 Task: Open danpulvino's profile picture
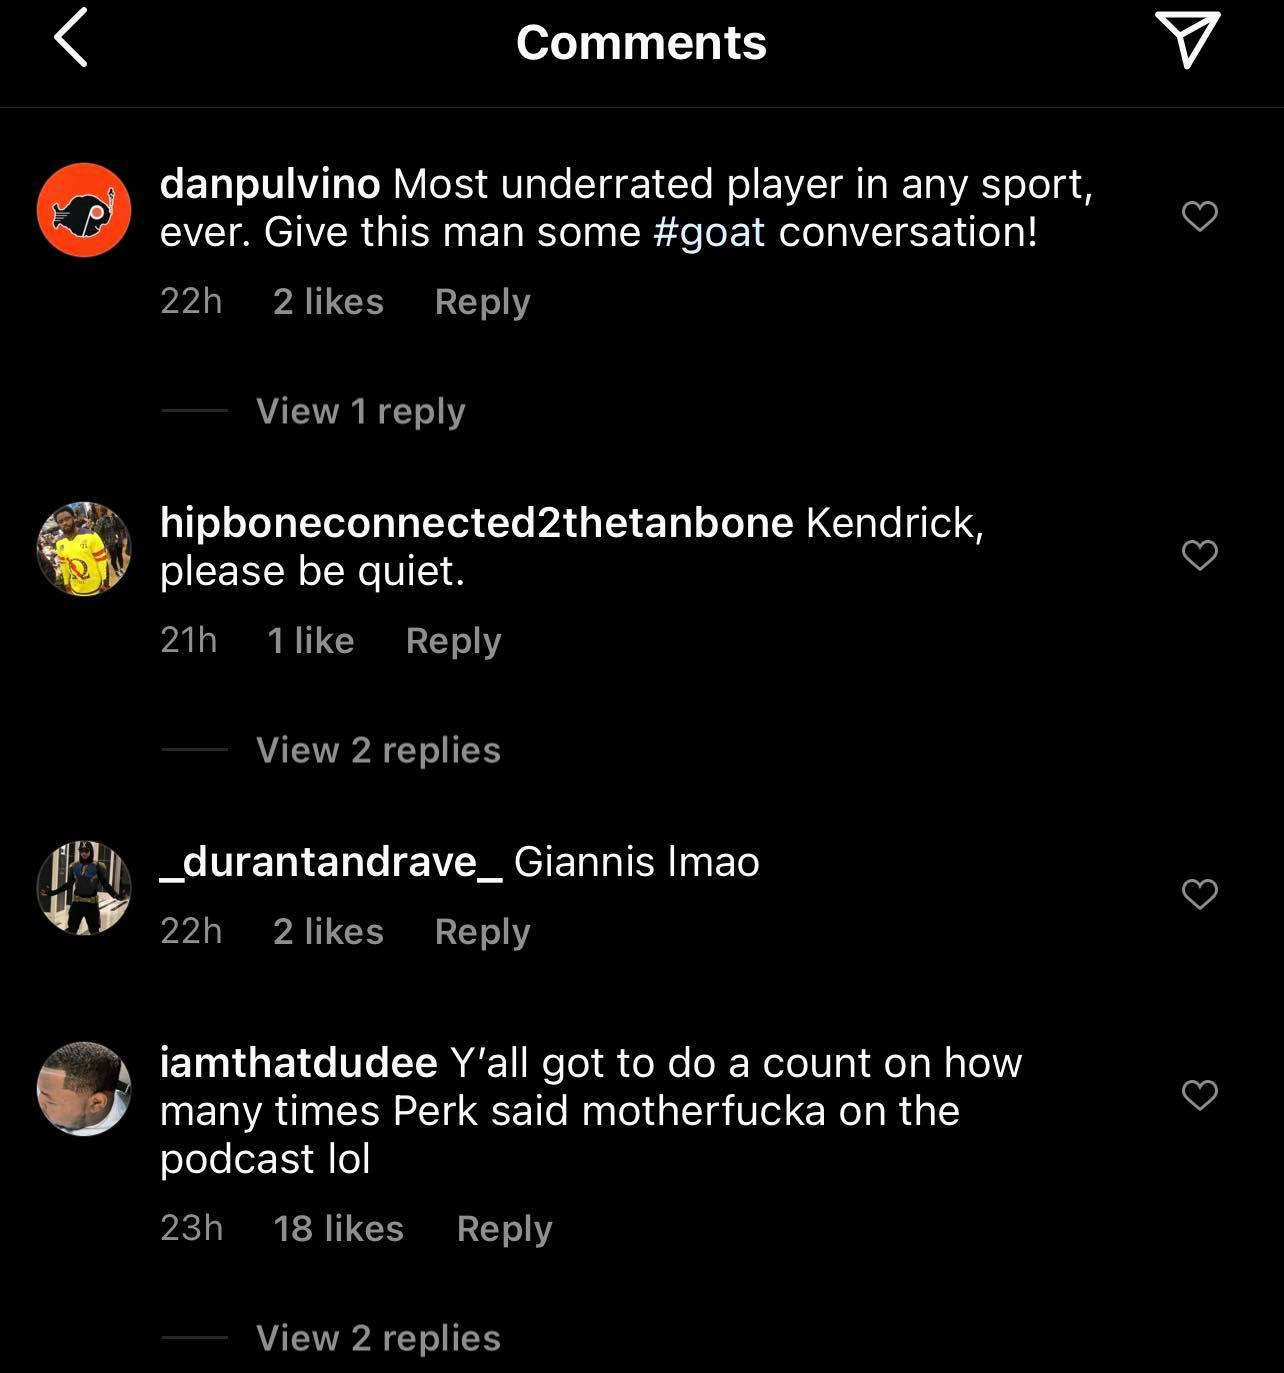(84, 210)
